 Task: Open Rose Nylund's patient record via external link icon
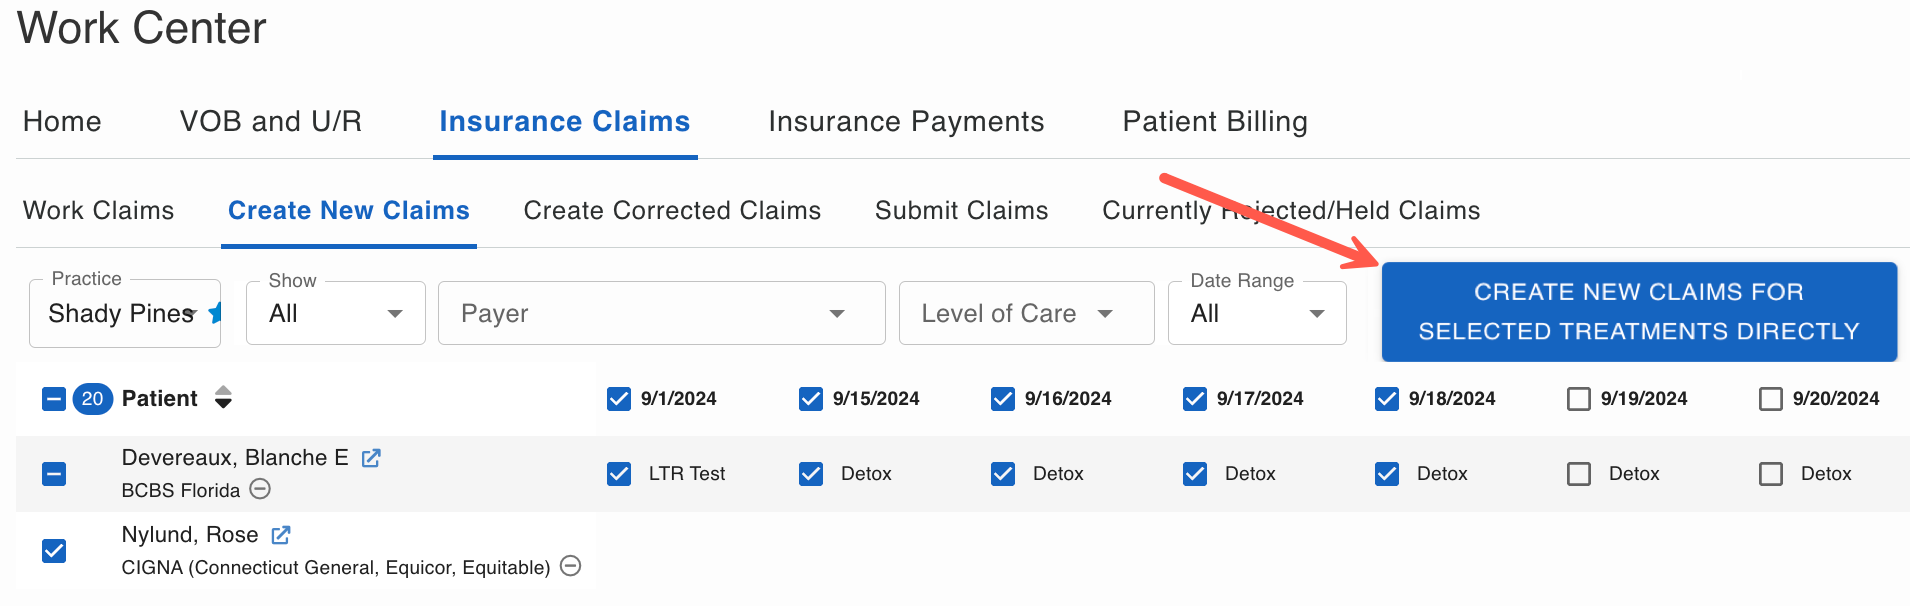(x=280, y=535)
